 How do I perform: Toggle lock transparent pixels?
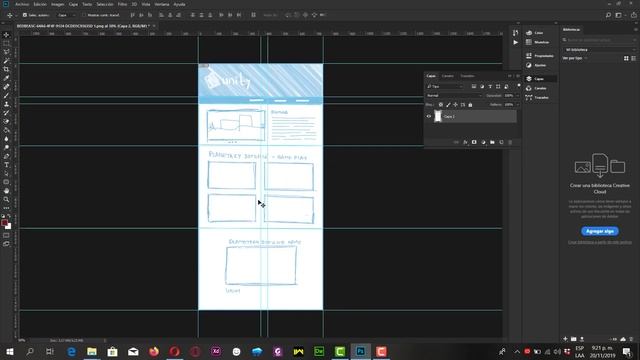point(441,105)
